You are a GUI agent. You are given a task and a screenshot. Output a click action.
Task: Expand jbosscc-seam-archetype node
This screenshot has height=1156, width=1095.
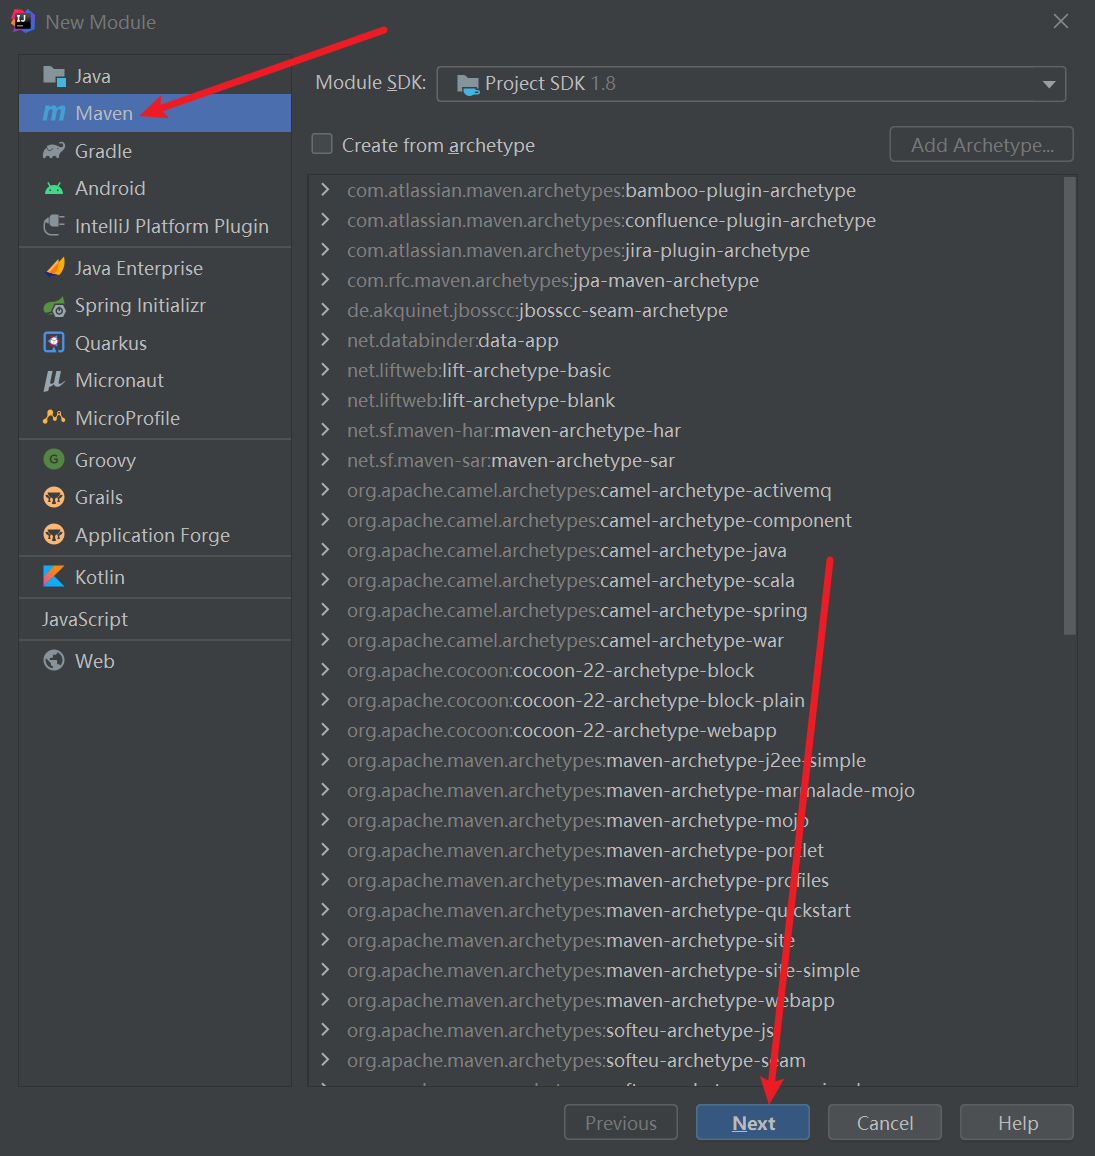click(x=325, y=310)
